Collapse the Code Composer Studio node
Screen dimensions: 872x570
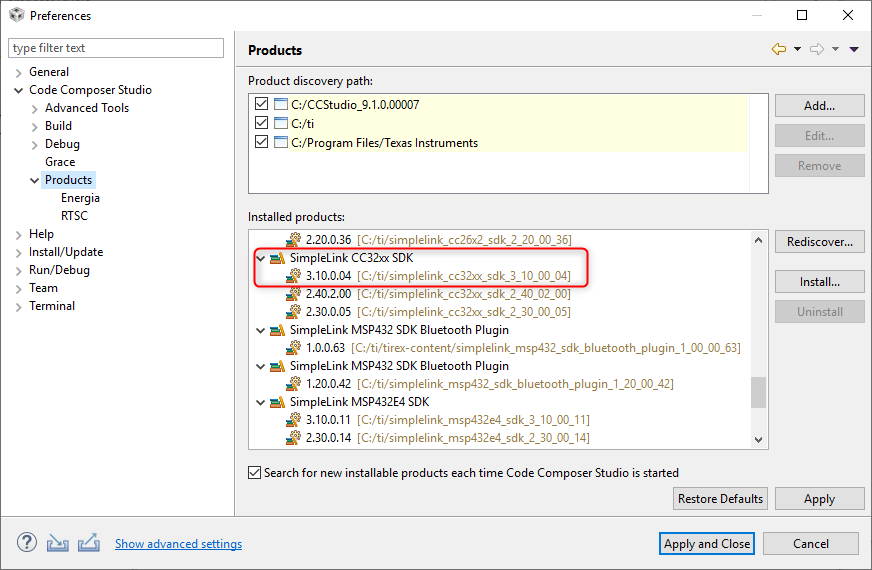click(x=19, y=90)
